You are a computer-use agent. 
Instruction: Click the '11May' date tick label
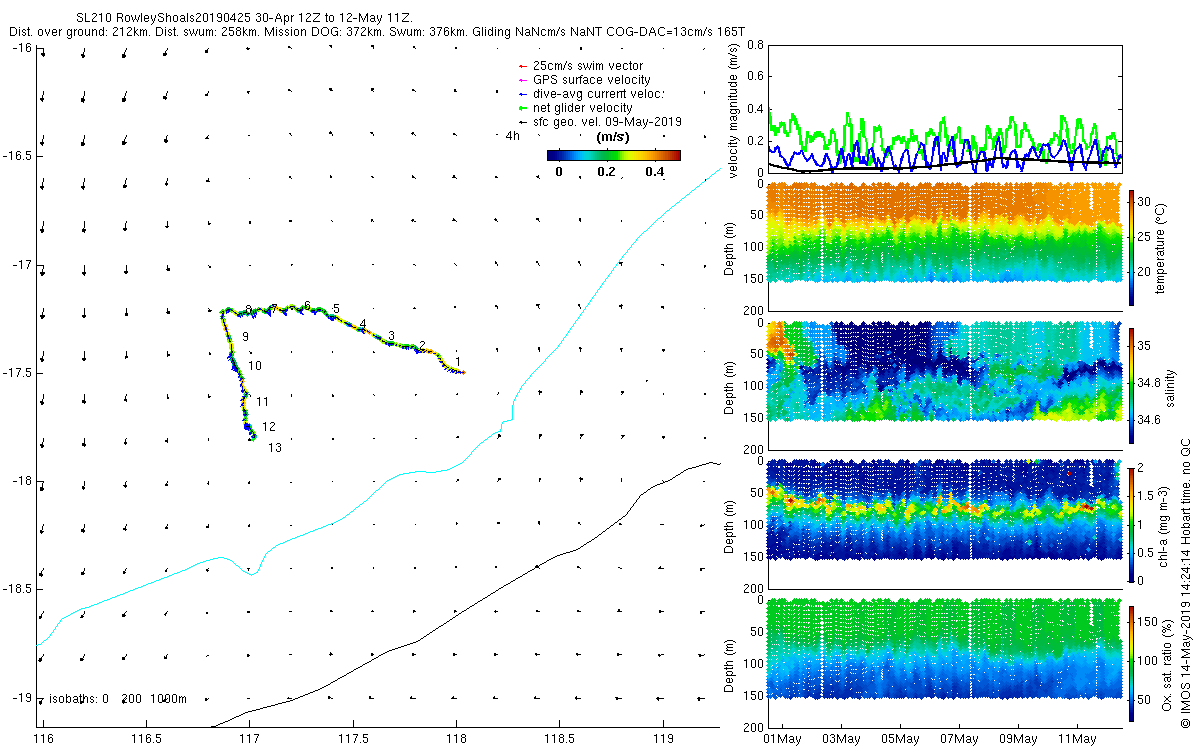[x=1078, y=738]
